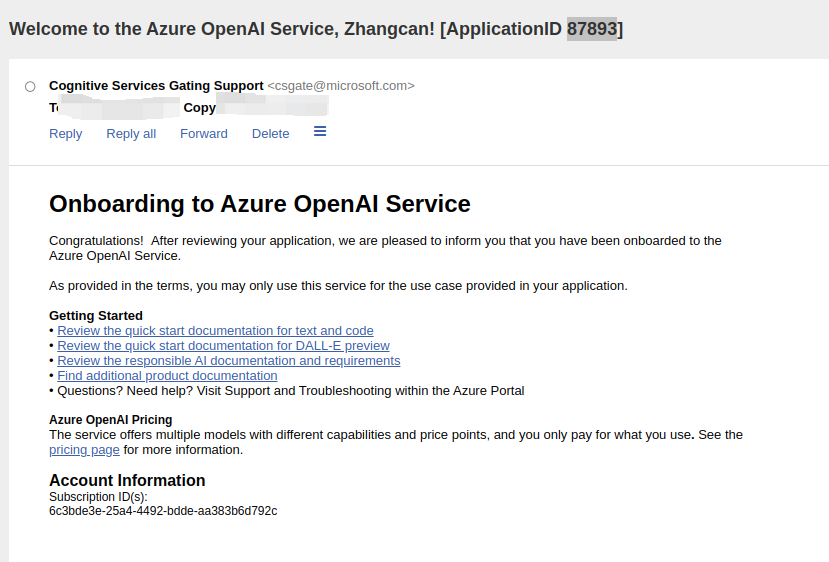Click the Subscription ID(s): label
This screenshot has height=562, width=829.
tap(98, 497)
